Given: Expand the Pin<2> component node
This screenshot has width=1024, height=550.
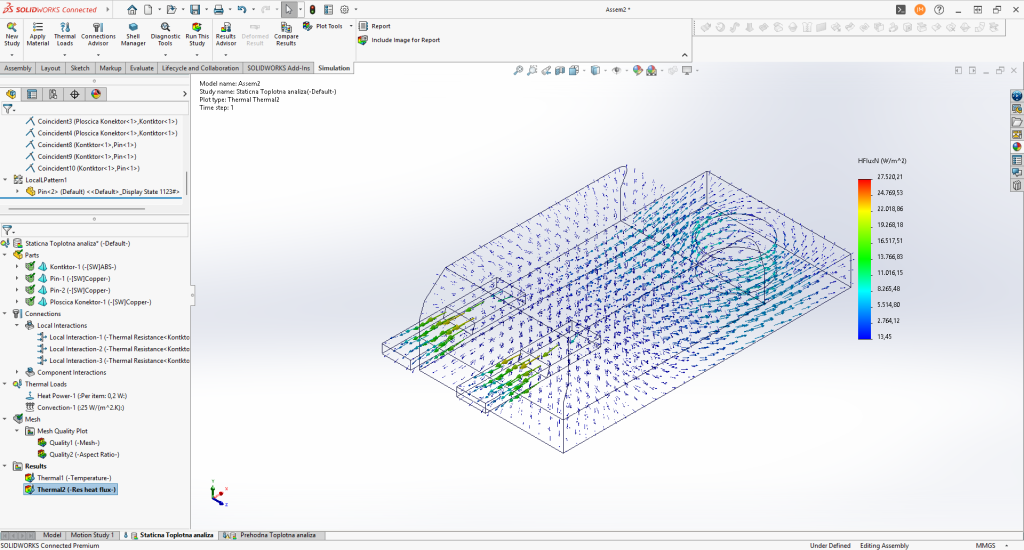Looking at the screenshot, I should 17,191.
